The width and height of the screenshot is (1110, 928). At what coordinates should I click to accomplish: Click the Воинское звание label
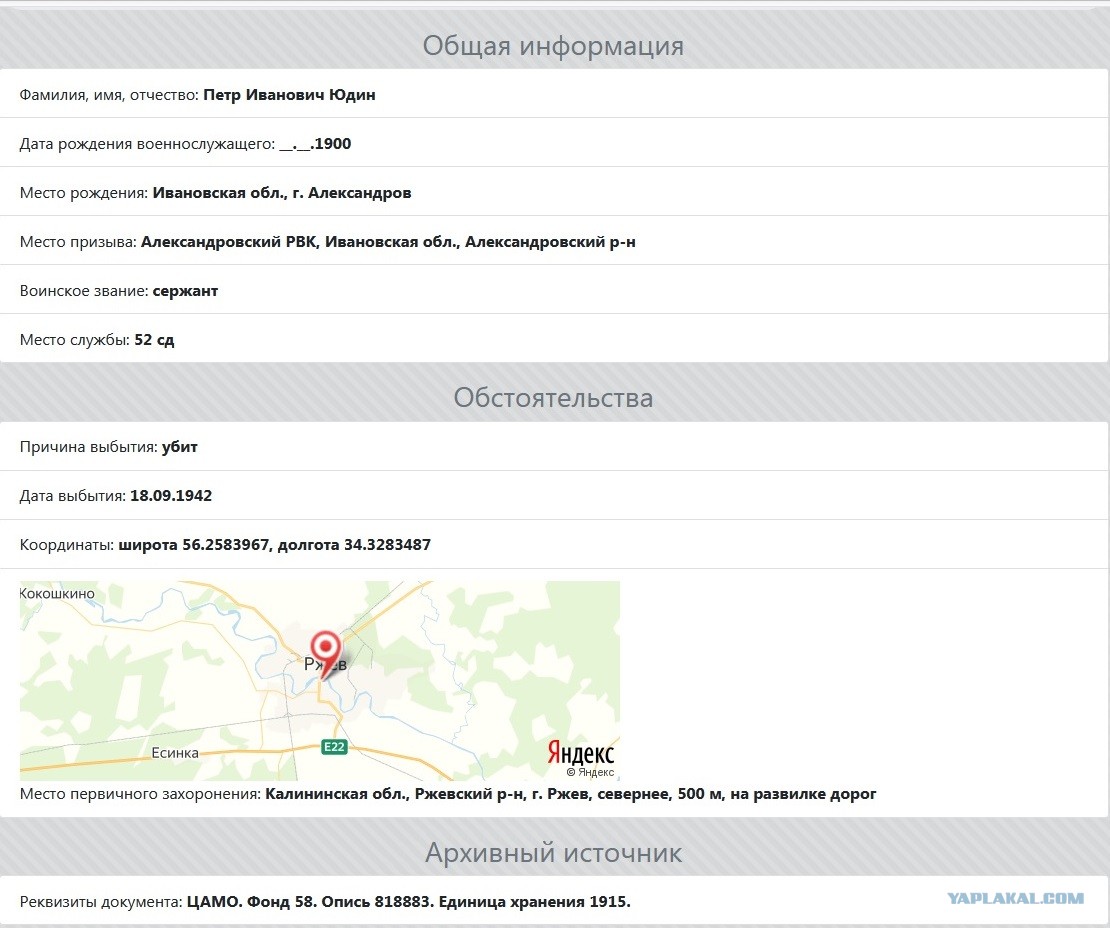(x=84, y=291)
